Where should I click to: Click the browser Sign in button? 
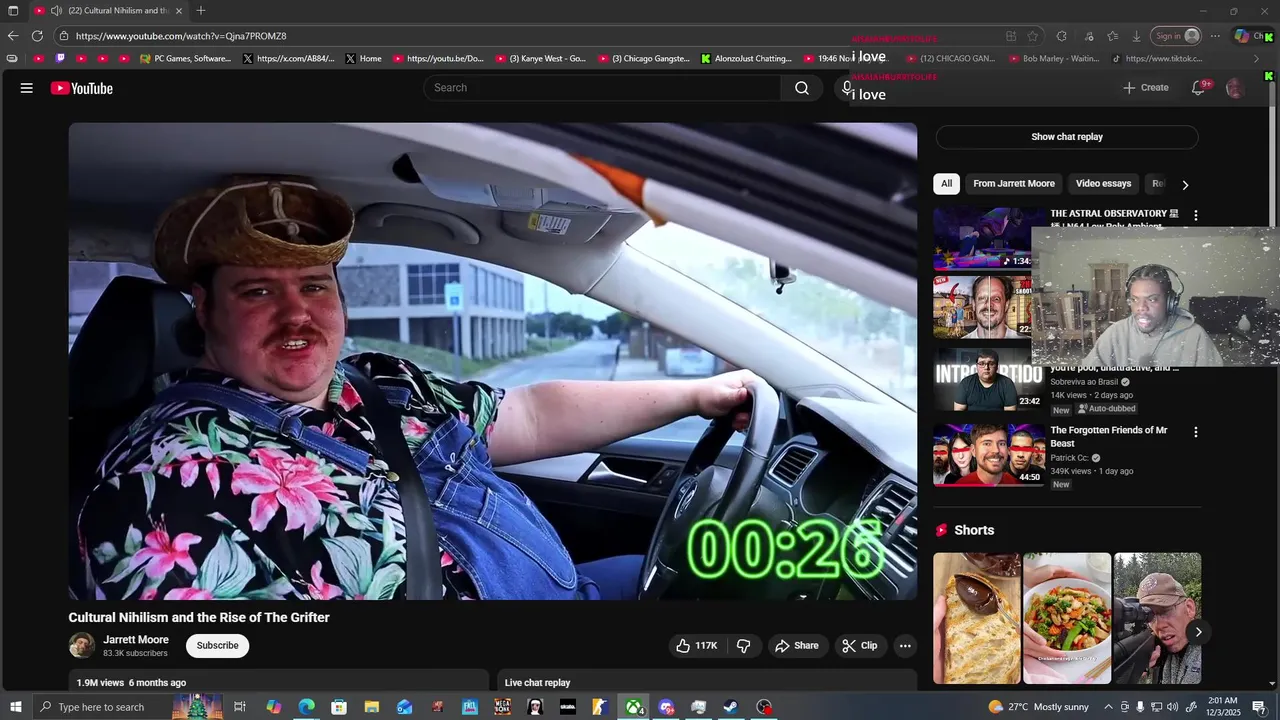coord(1176,36)
